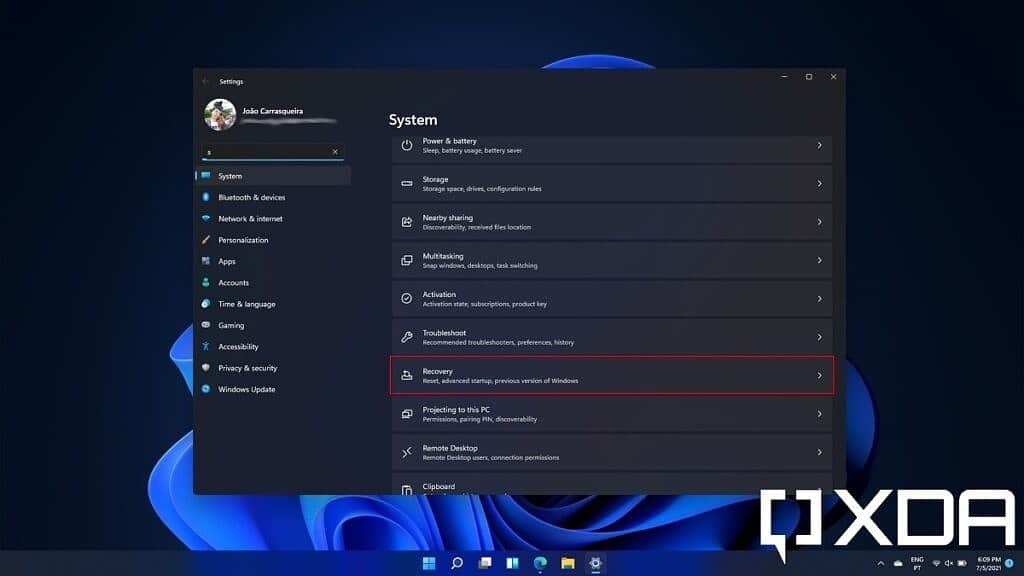
Task: Expand the Activation chevron
Action: tap(820, 298)
